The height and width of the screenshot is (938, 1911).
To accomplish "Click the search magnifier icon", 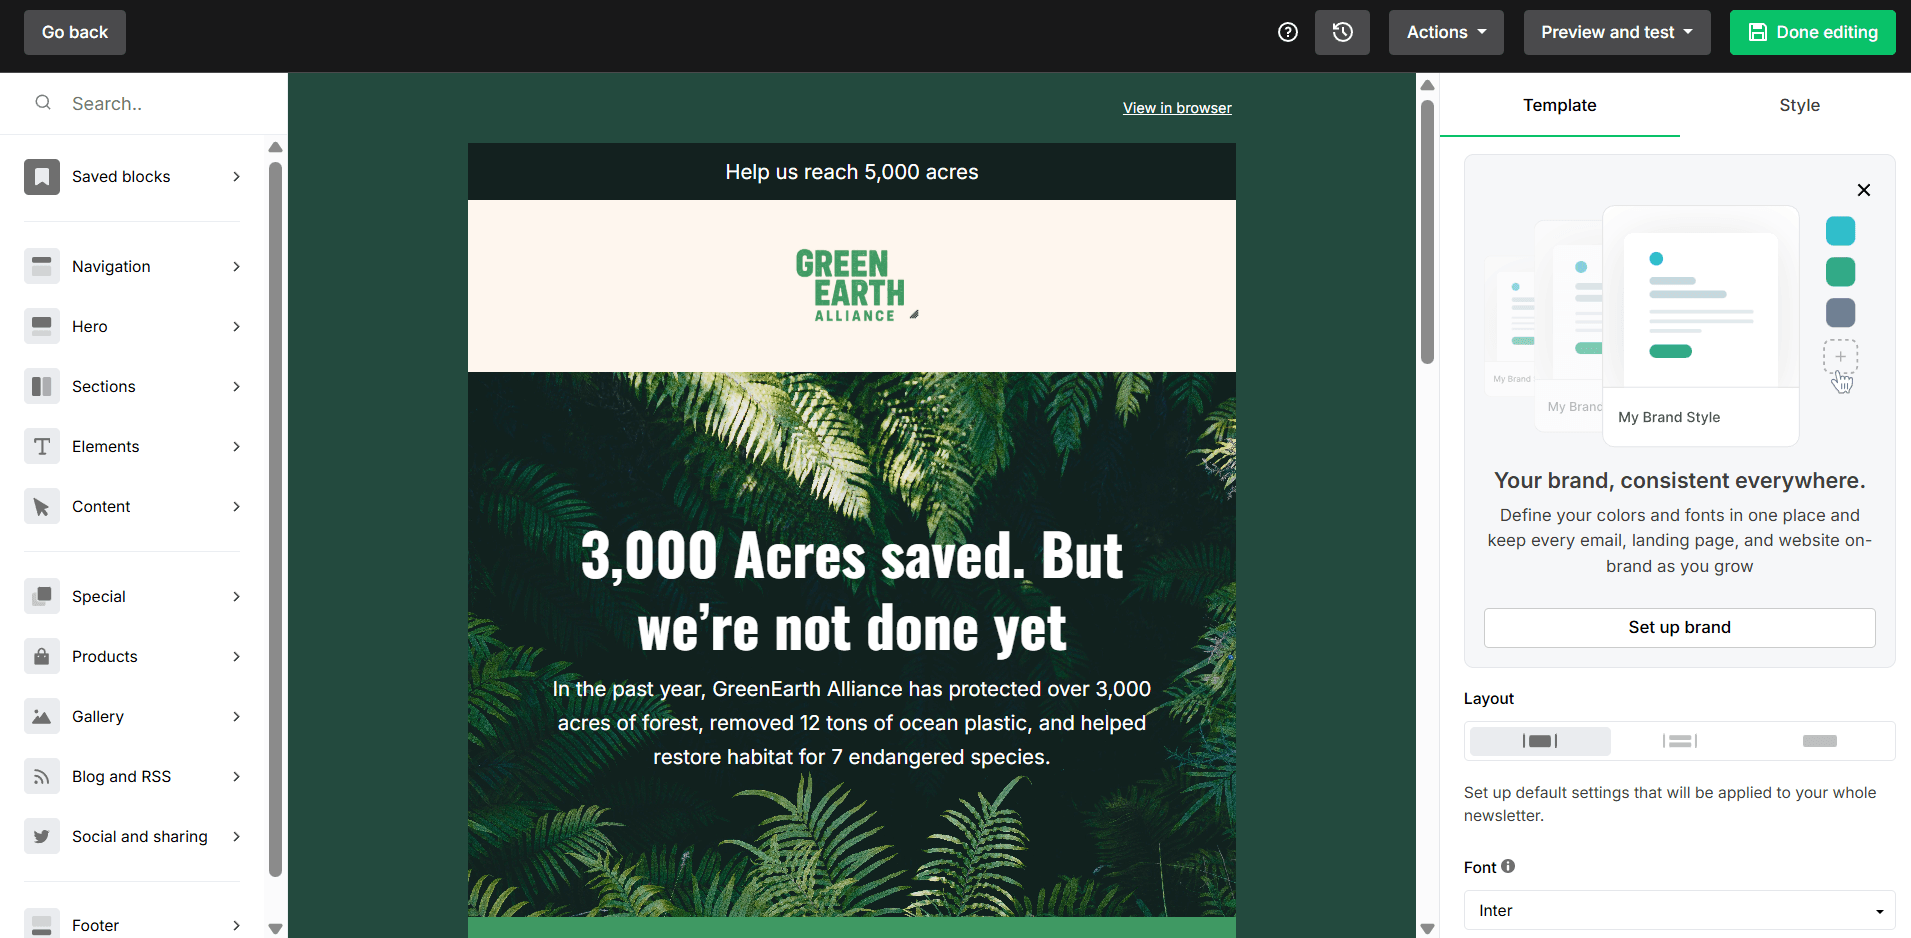I will [x=43, y=102].
